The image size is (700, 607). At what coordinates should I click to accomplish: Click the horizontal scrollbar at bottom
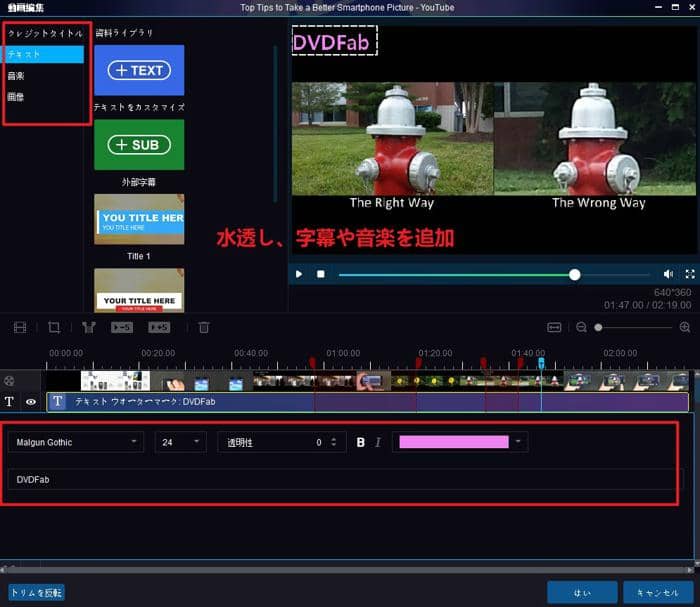tap(346, 570)
